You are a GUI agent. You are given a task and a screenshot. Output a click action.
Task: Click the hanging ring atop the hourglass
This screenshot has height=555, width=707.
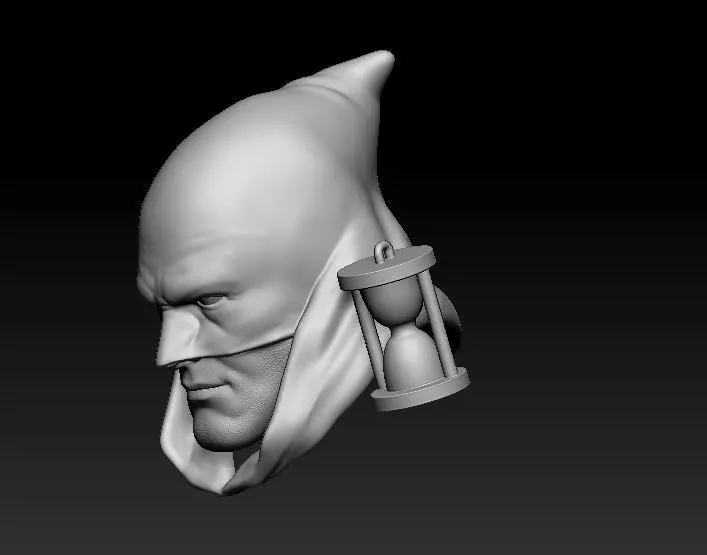384,251
